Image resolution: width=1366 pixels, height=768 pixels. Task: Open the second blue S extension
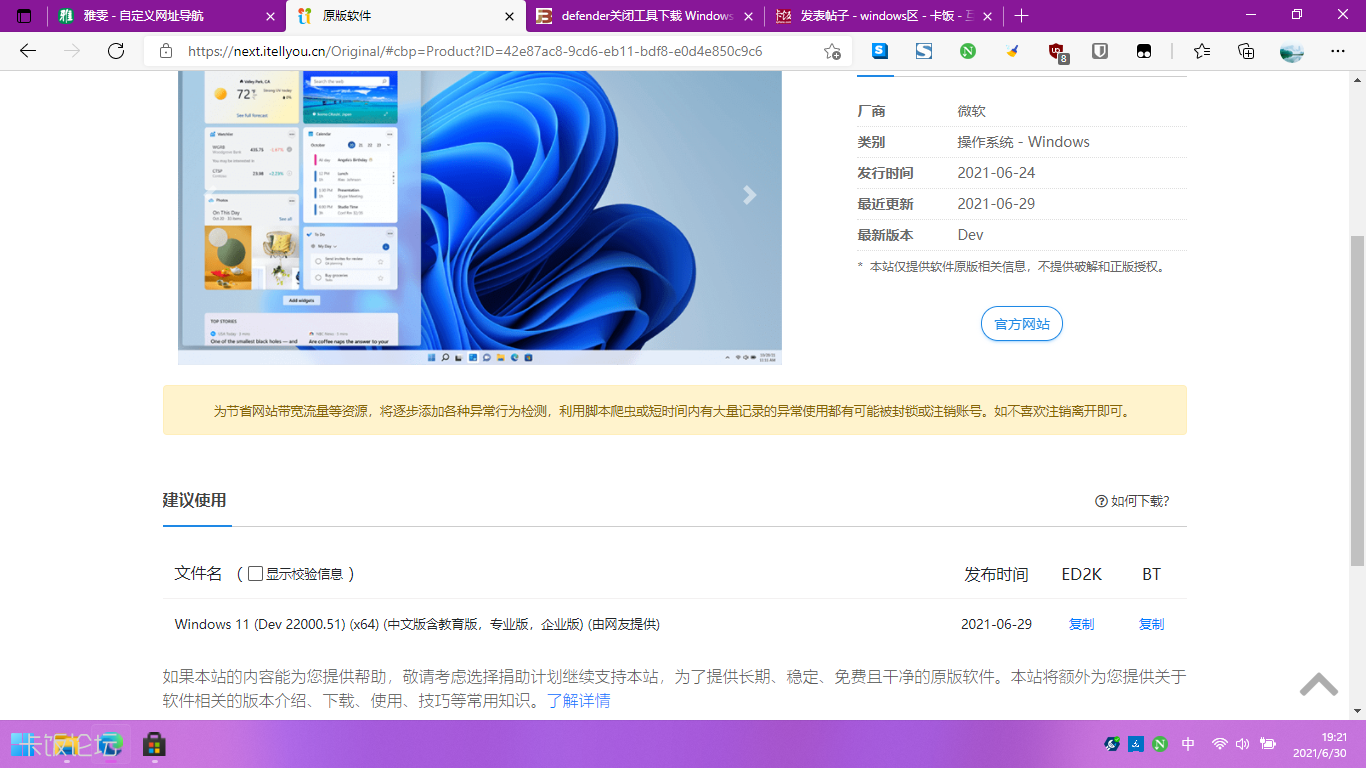click(x=924, y=51)
